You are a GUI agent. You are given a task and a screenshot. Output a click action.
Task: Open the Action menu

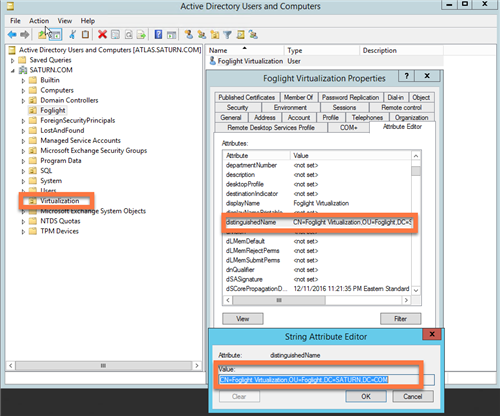[39, 21]
